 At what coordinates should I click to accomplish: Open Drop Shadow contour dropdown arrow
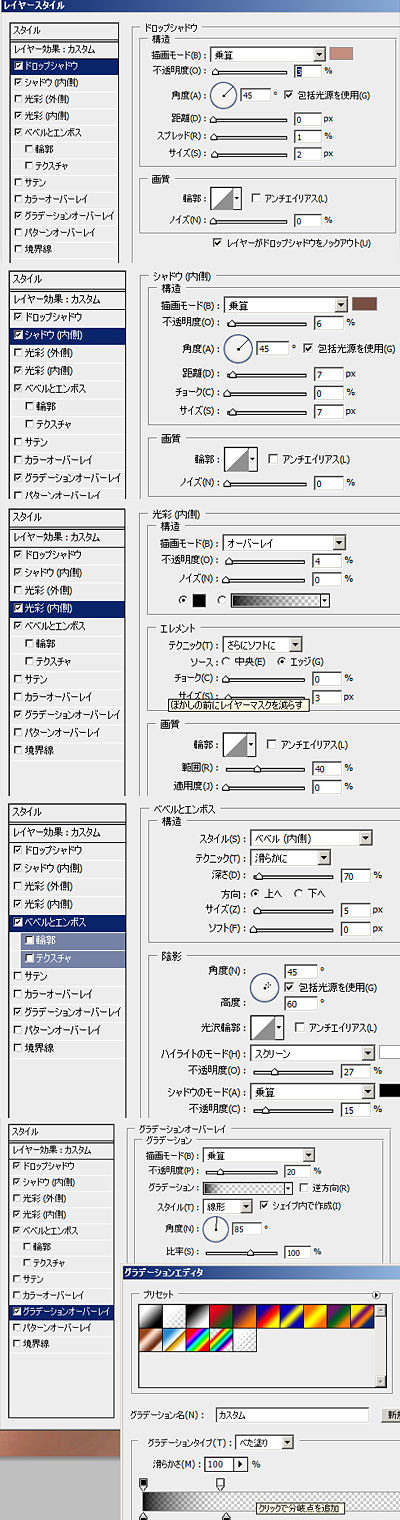pyautogui.click(x=237, y=198)
